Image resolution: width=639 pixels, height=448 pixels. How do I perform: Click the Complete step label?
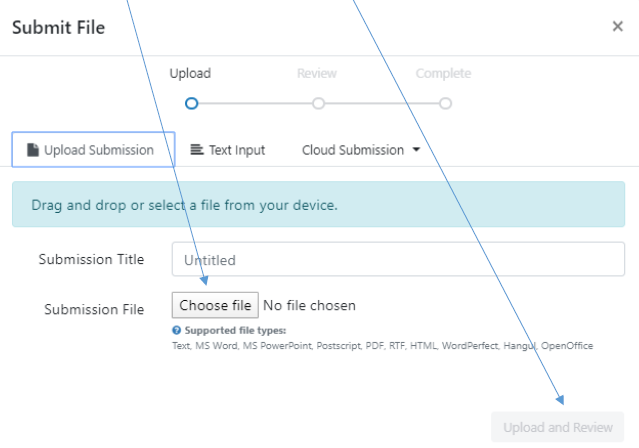pyautogui.click(x=443, y=73)
